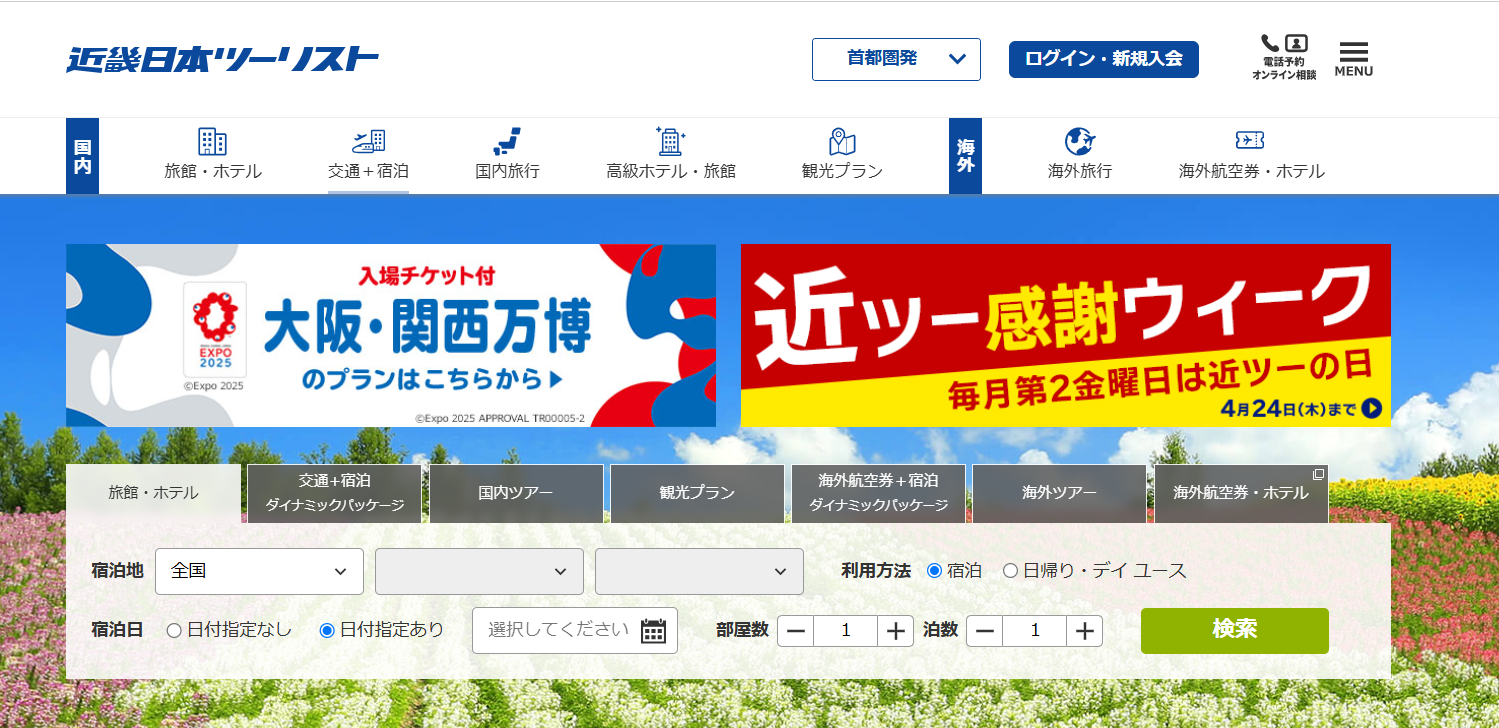Select the 国内旅行 Japan map icon

(x=507, y=142)
